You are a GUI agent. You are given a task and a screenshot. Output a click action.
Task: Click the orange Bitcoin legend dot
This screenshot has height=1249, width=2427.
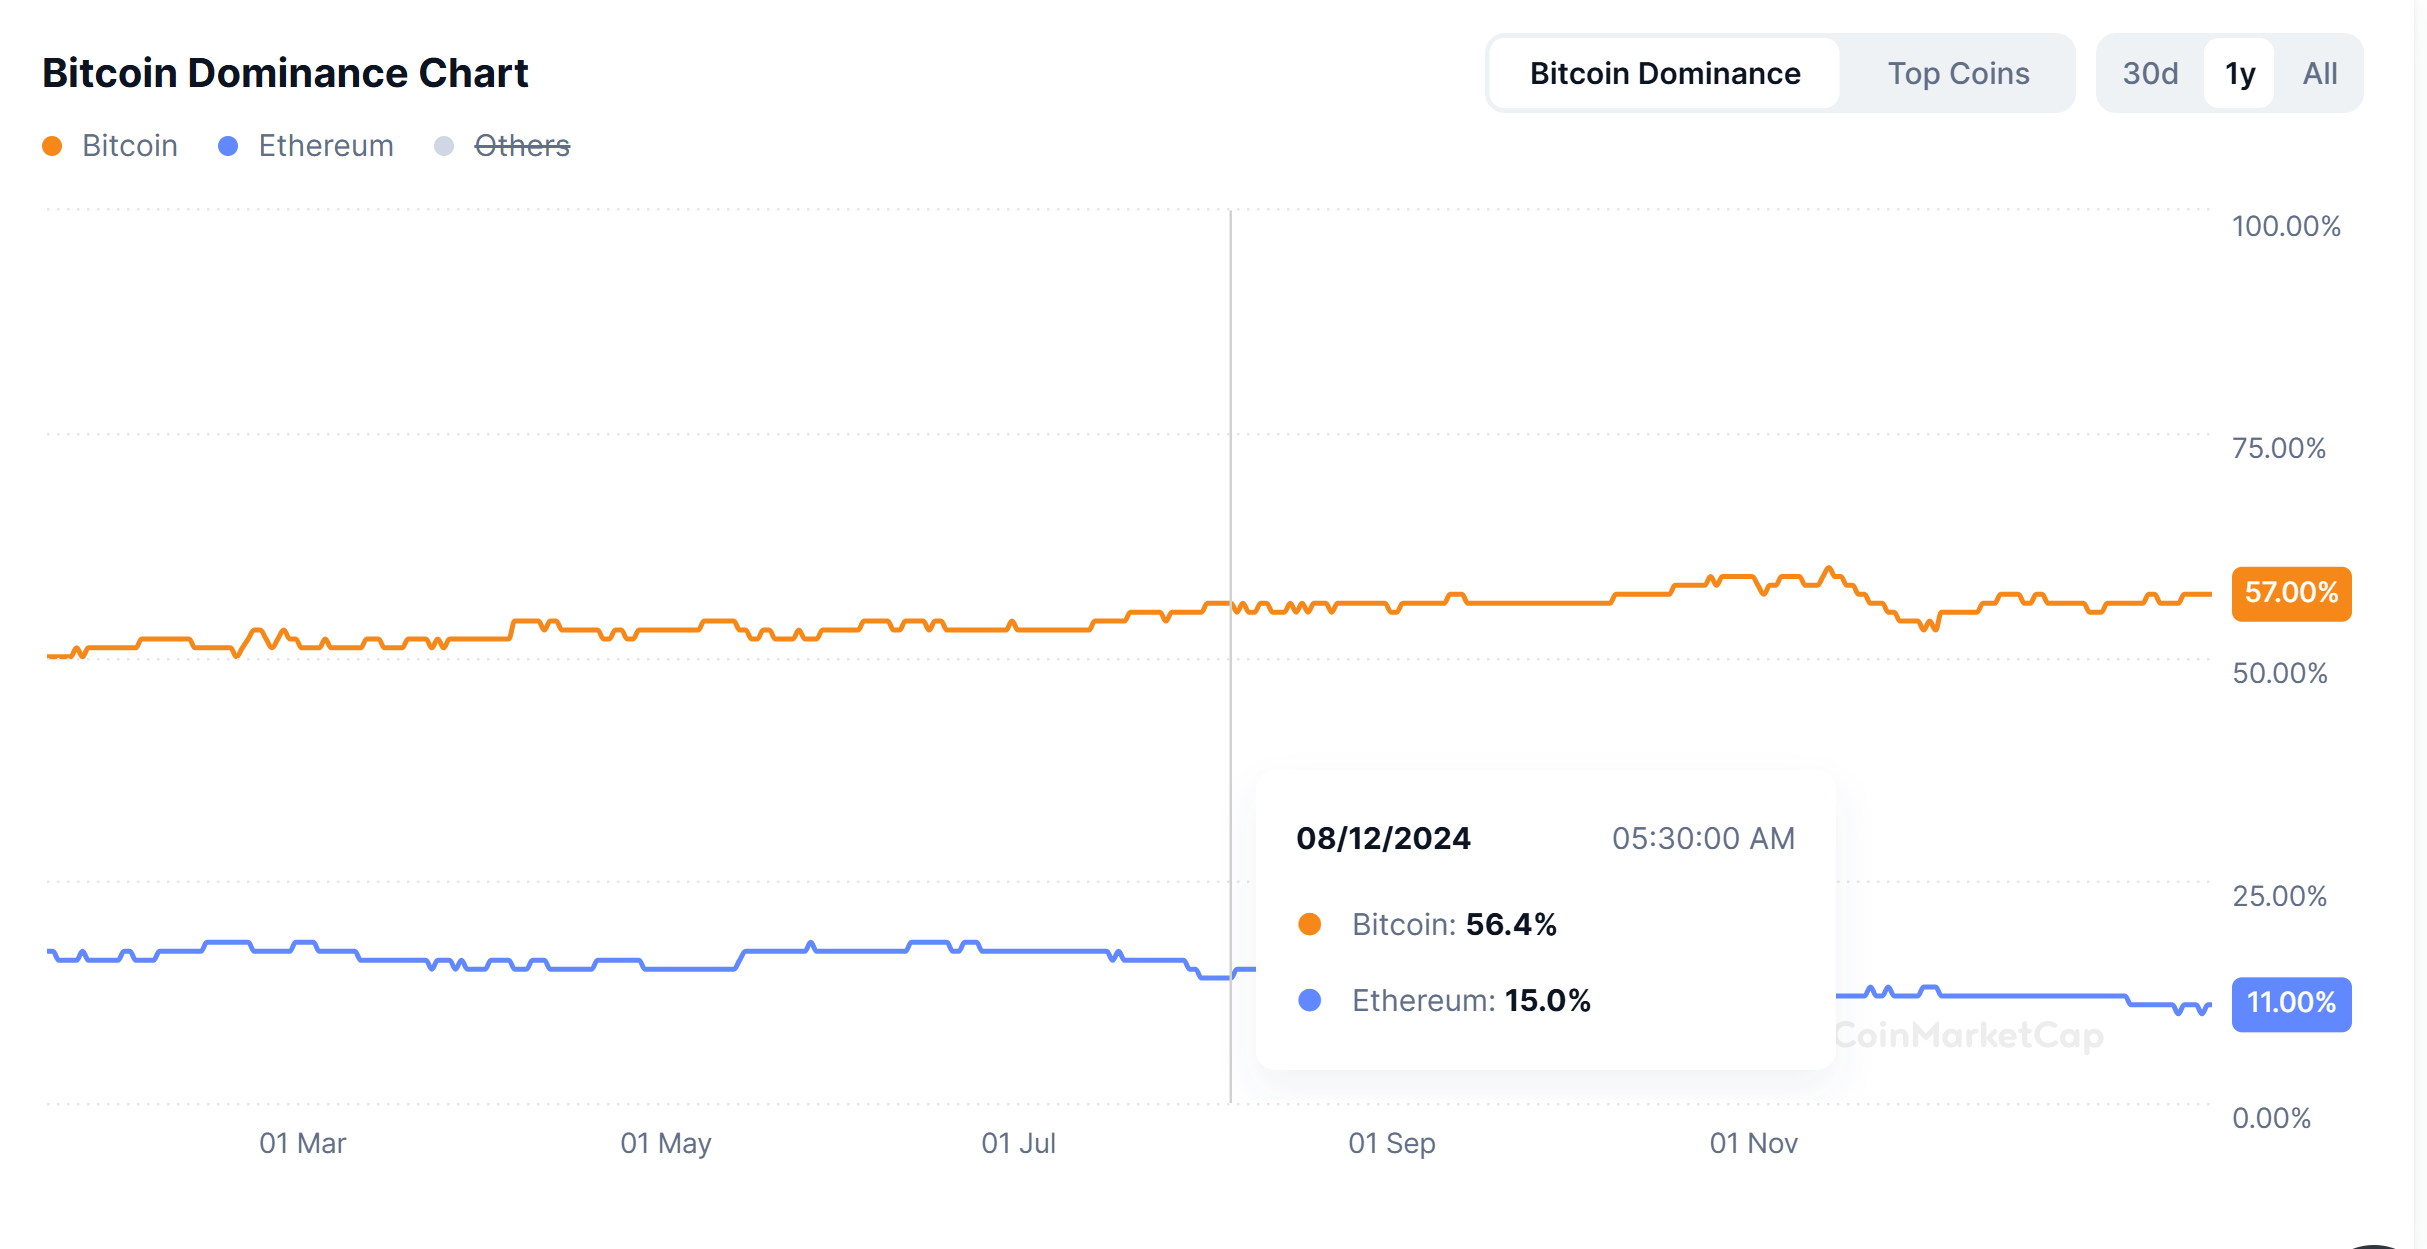(52, 146)
